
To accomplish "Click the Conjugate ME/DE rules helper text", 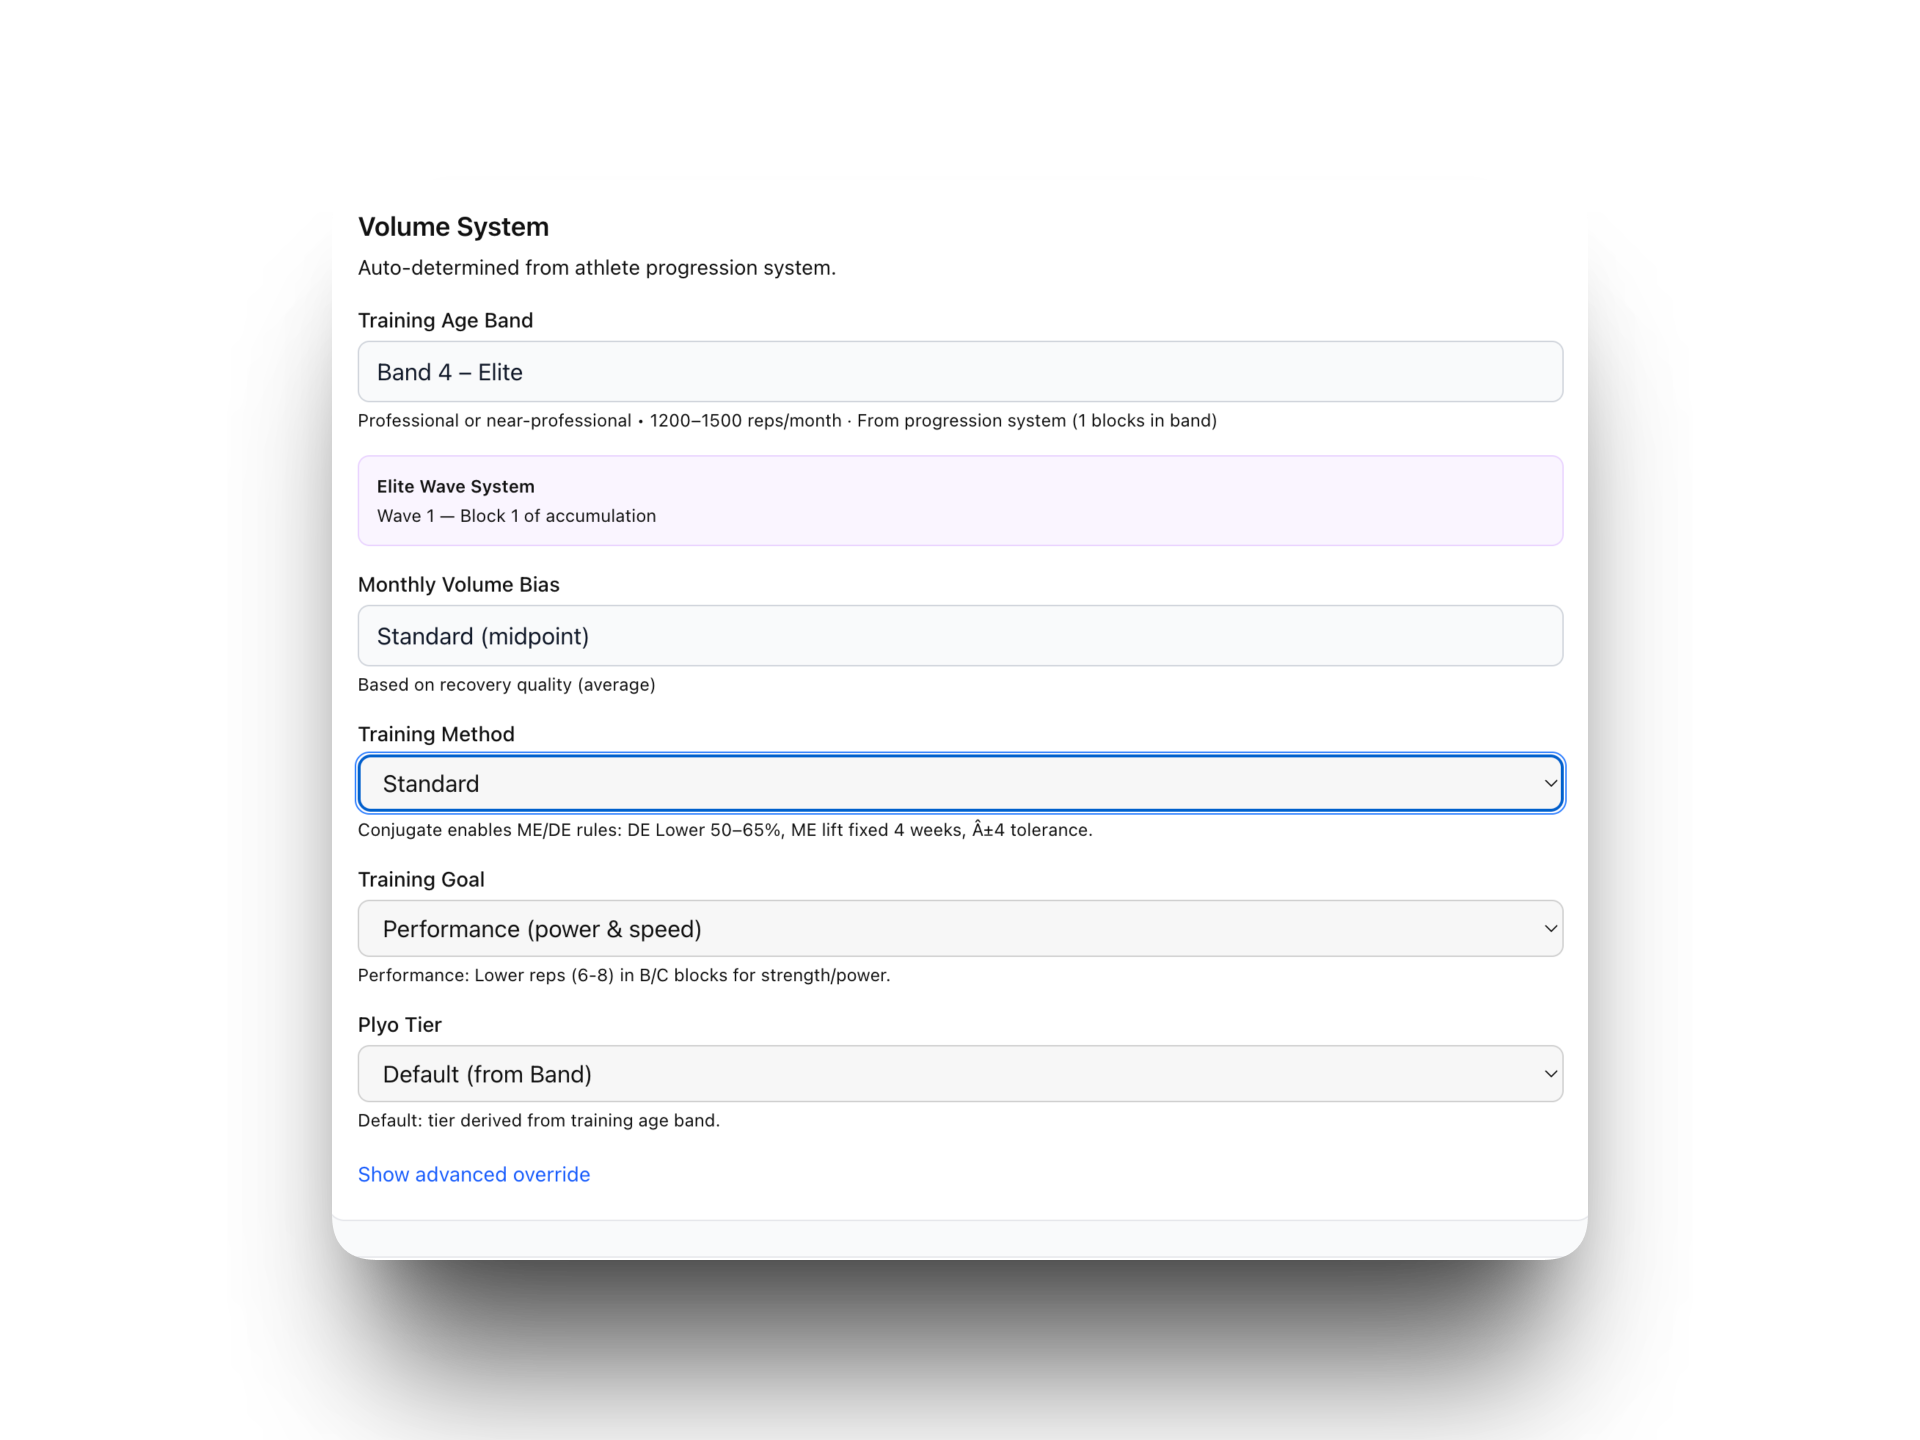I will tap(724, 830).
